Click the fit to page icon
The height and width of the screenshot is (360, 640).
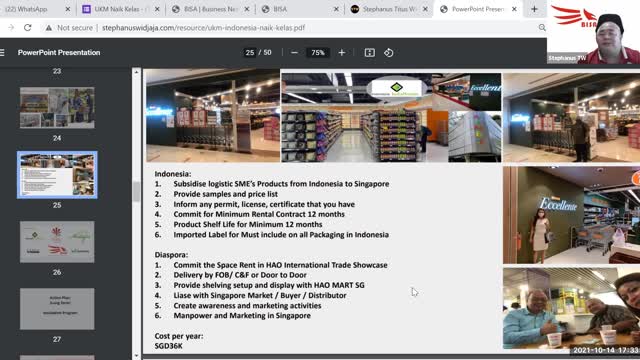[x=369, y=53]
